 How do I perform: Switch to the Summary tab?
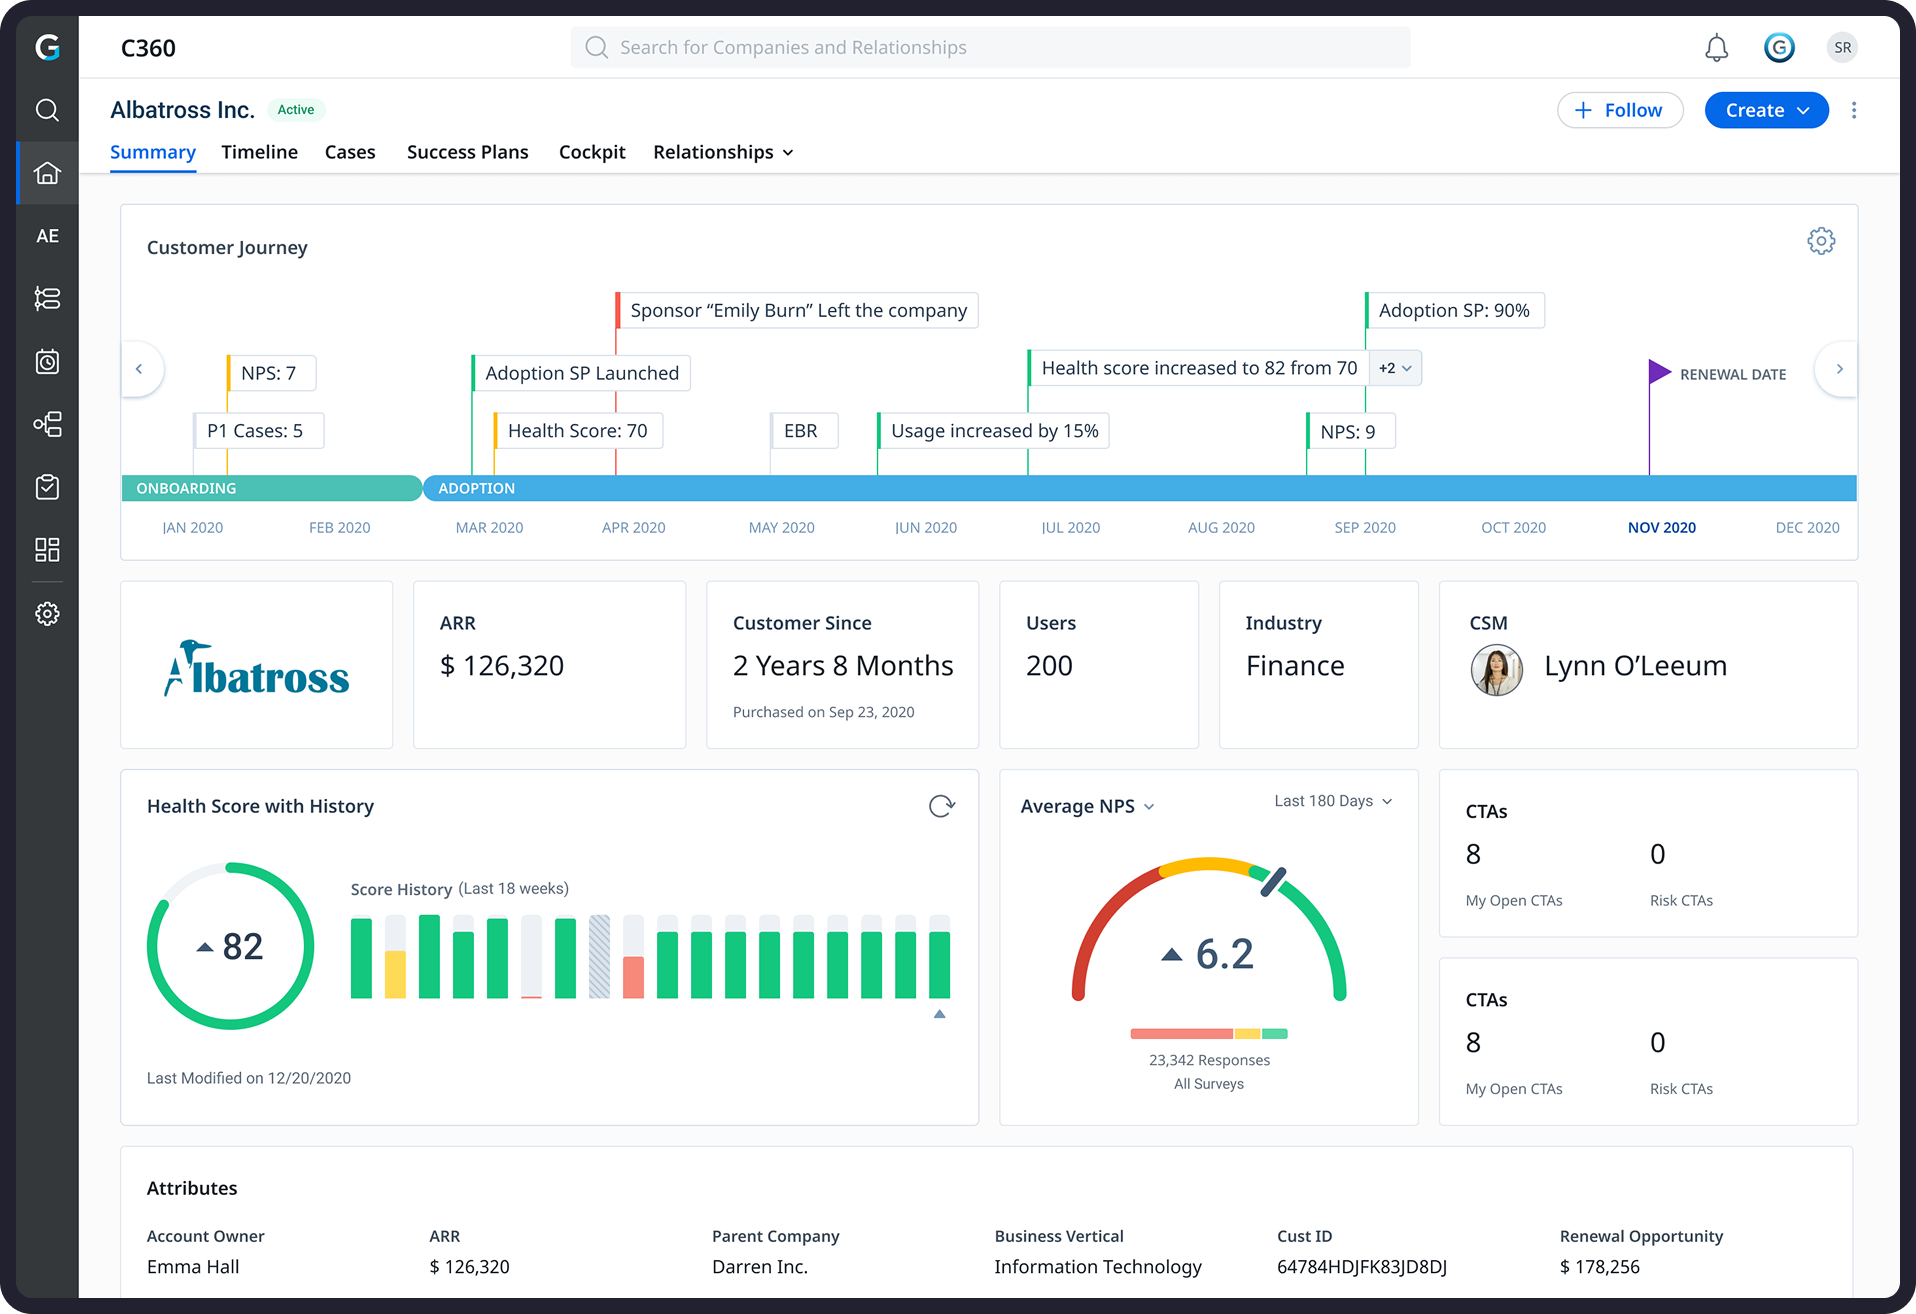tap(153, 152)
